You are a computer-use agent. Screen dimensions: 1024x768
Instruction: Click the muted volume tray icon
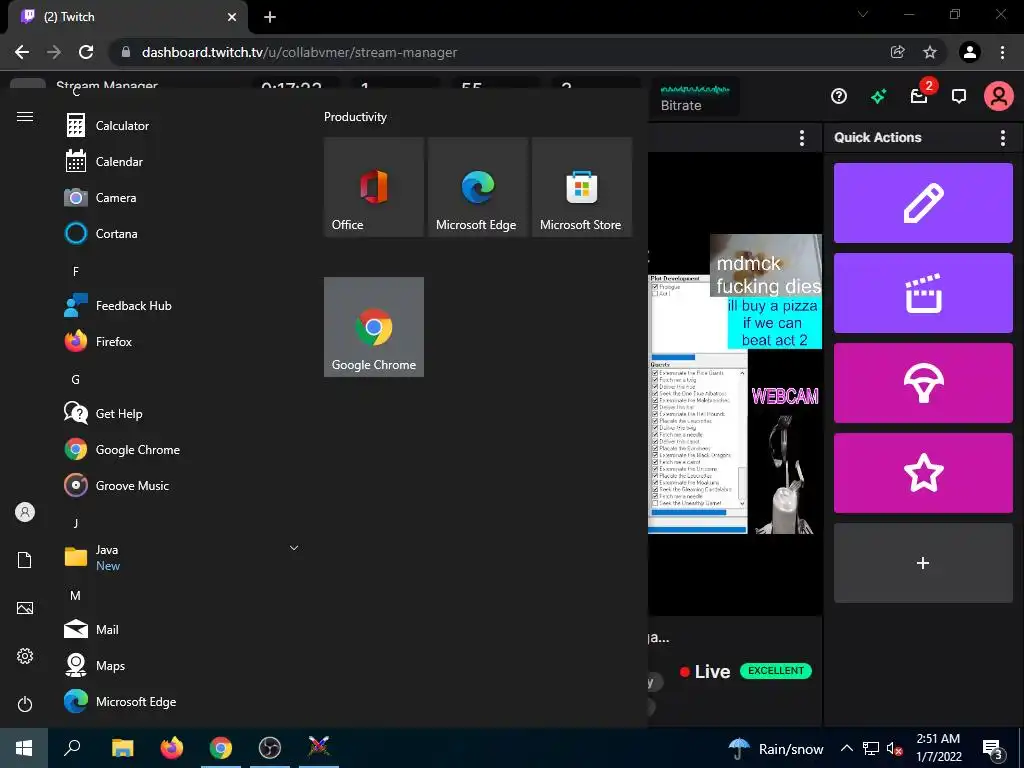[893, 748]
